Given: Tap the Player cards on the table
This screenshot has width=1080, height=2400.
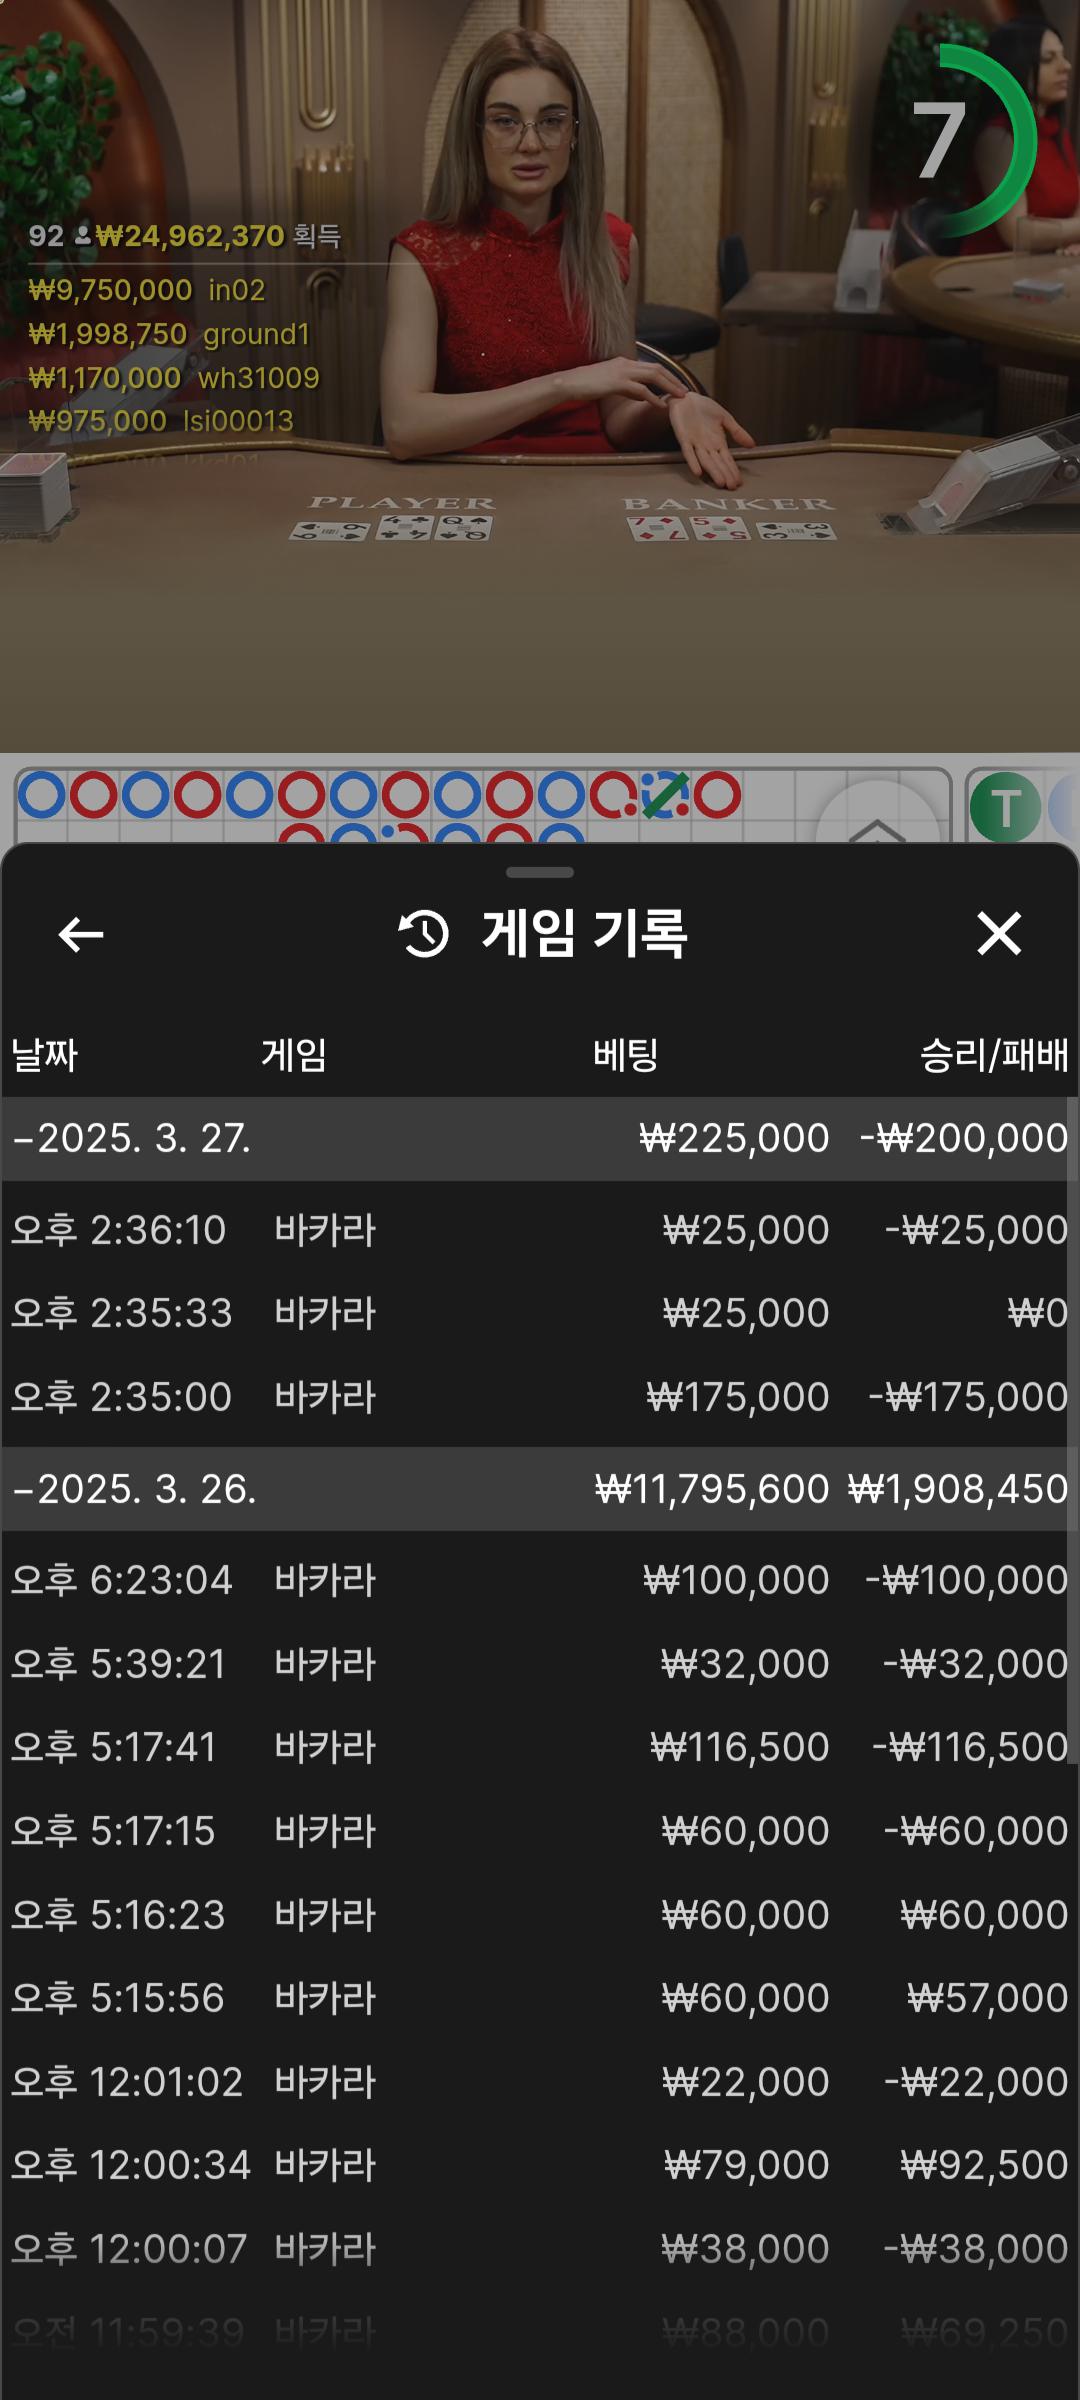Looking at the screenshot, I should (391, 527).
